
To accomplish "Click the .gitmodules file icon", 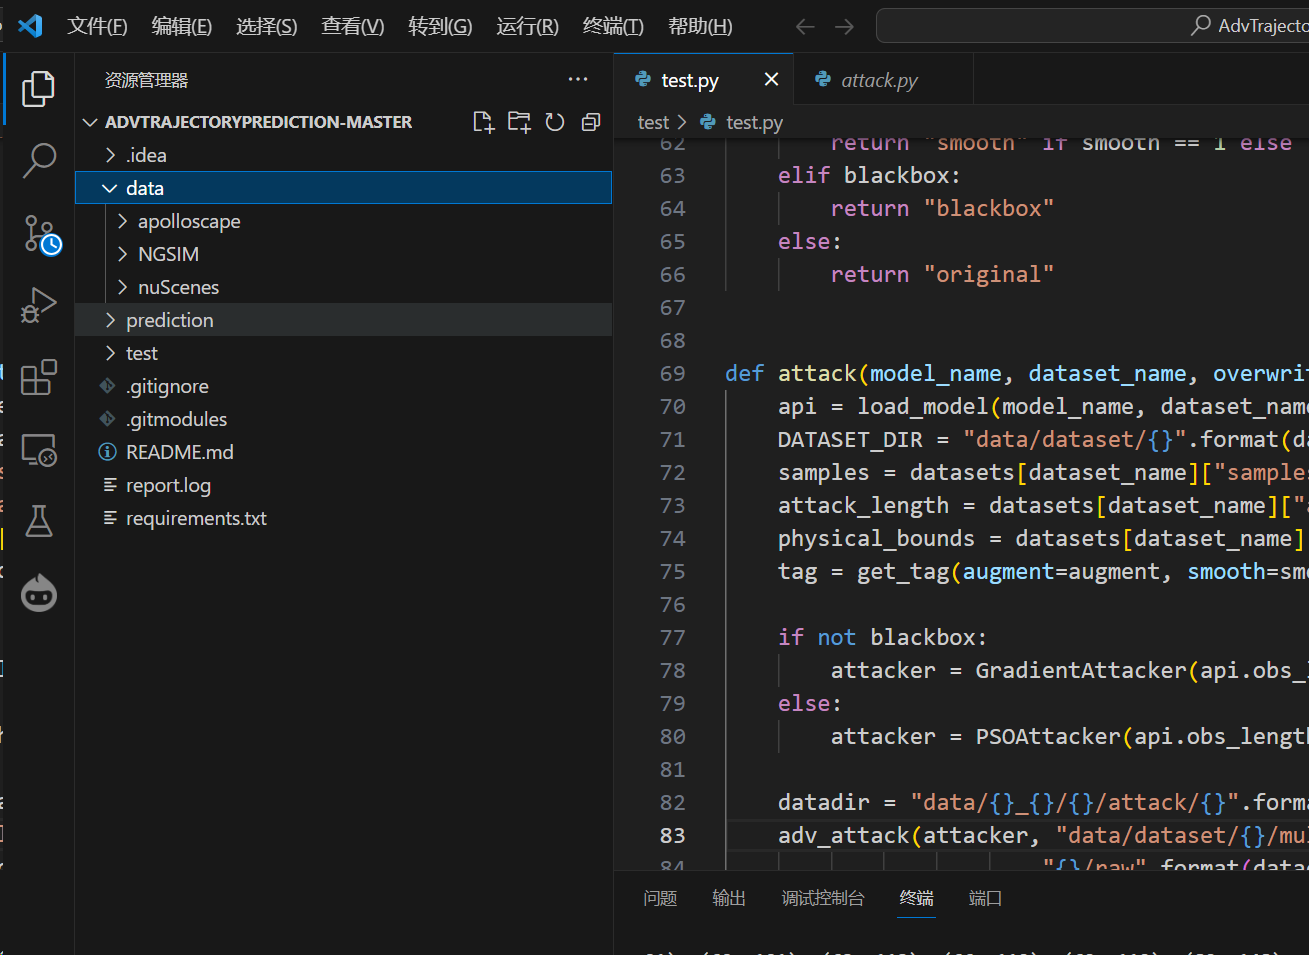I will (x=108, y=419).
